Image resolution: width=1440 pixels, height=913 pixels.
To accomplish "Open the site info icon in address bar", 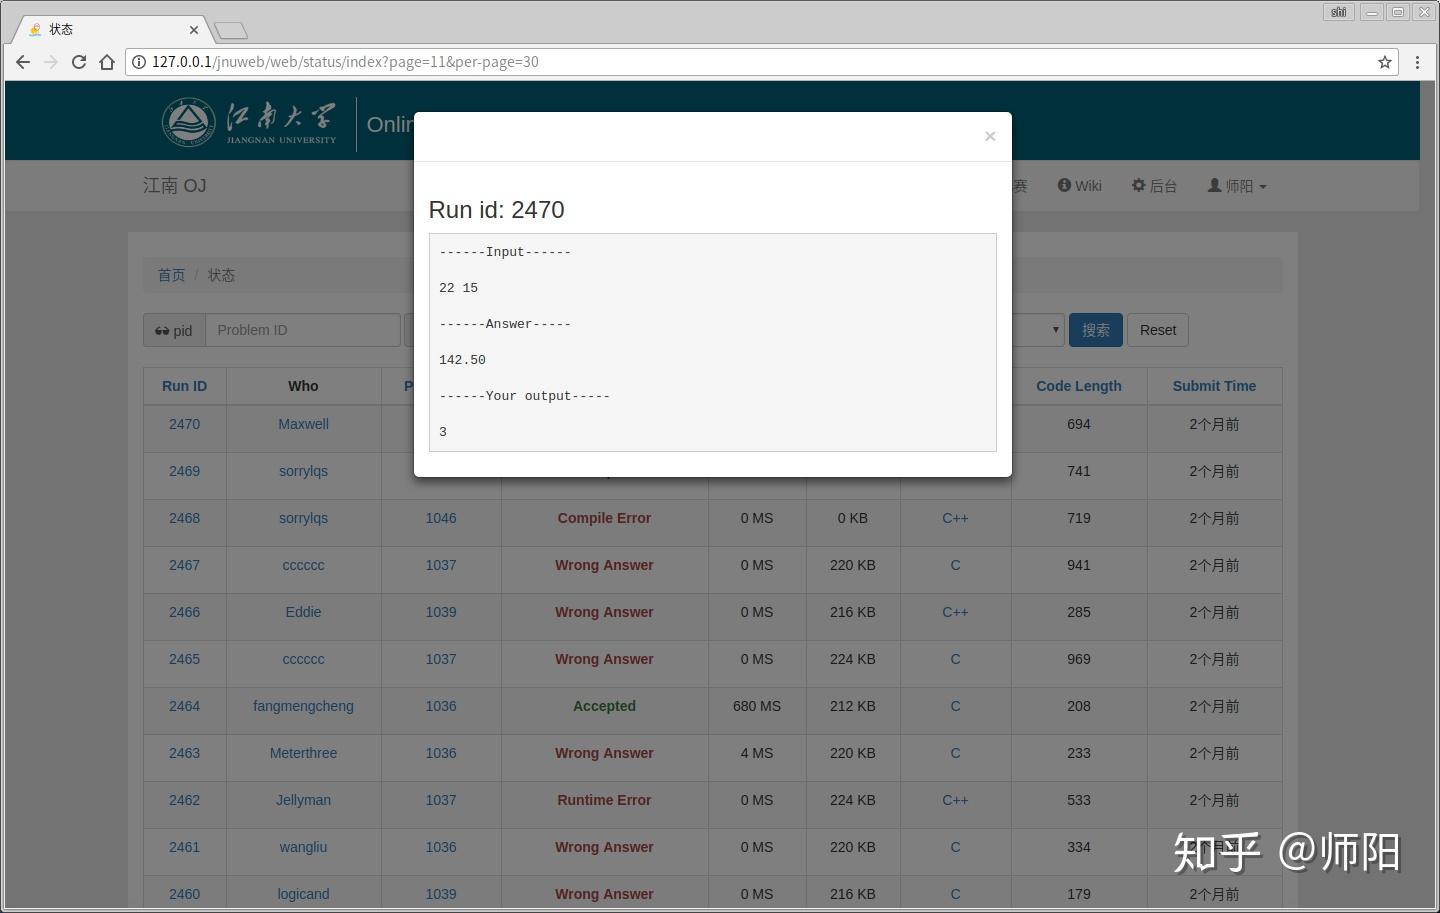I will click(139, 62).
